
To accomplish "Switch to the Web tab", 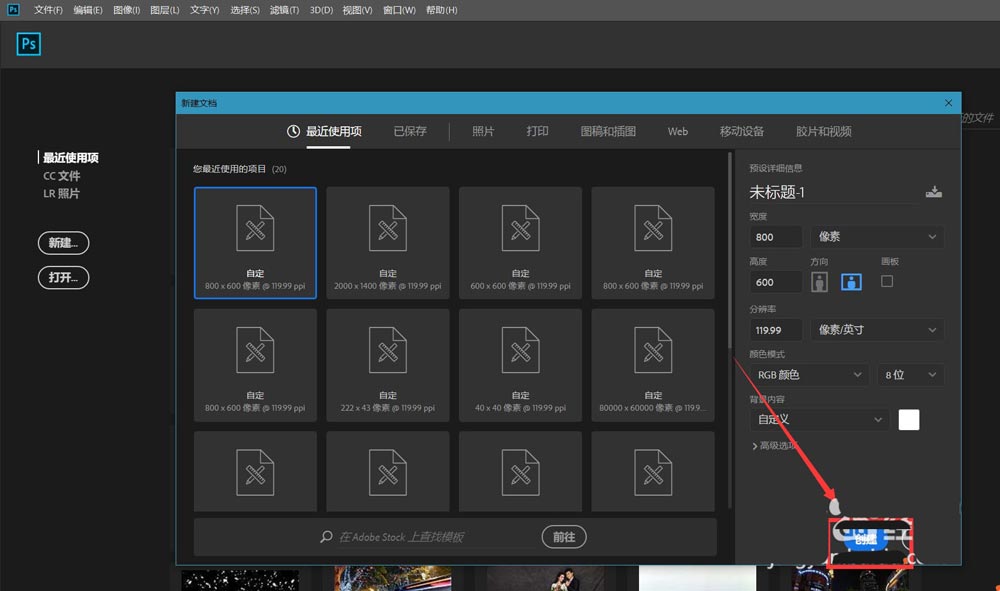I will click(677, 131).
